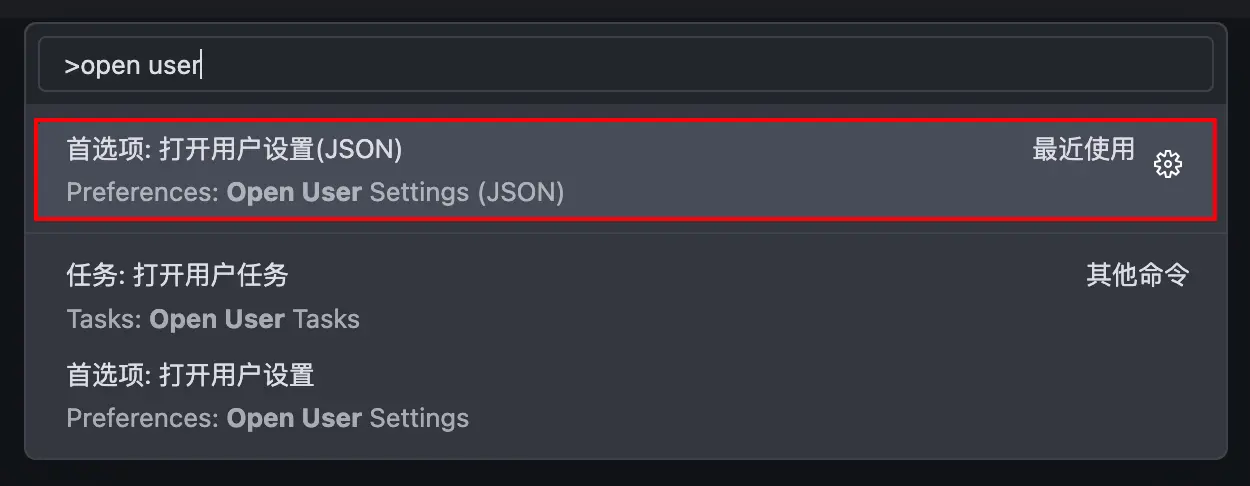Click the word "user" in the search box
The height and width of the screenshot is (486, 1250).
point(174,67)
